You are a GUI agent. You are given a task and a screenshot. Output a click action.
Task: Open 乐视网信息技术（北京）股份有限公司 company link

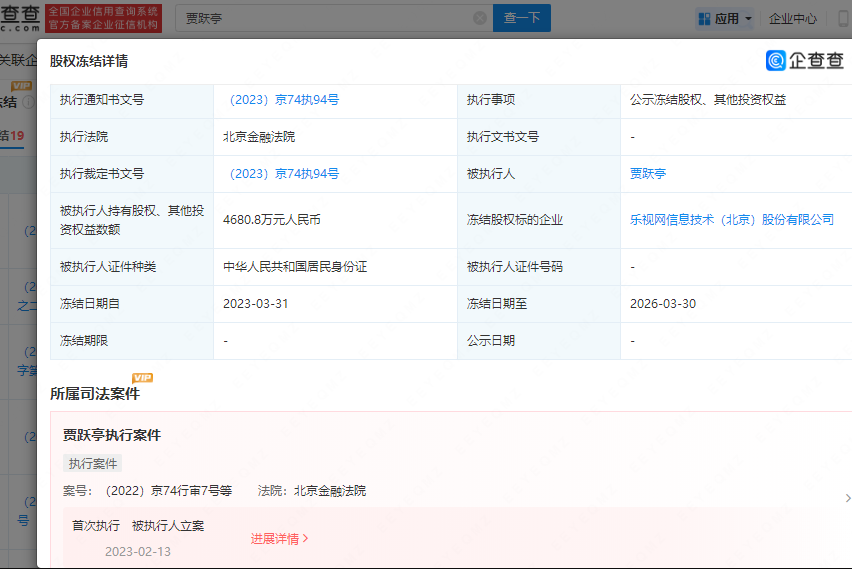(731, 220)
